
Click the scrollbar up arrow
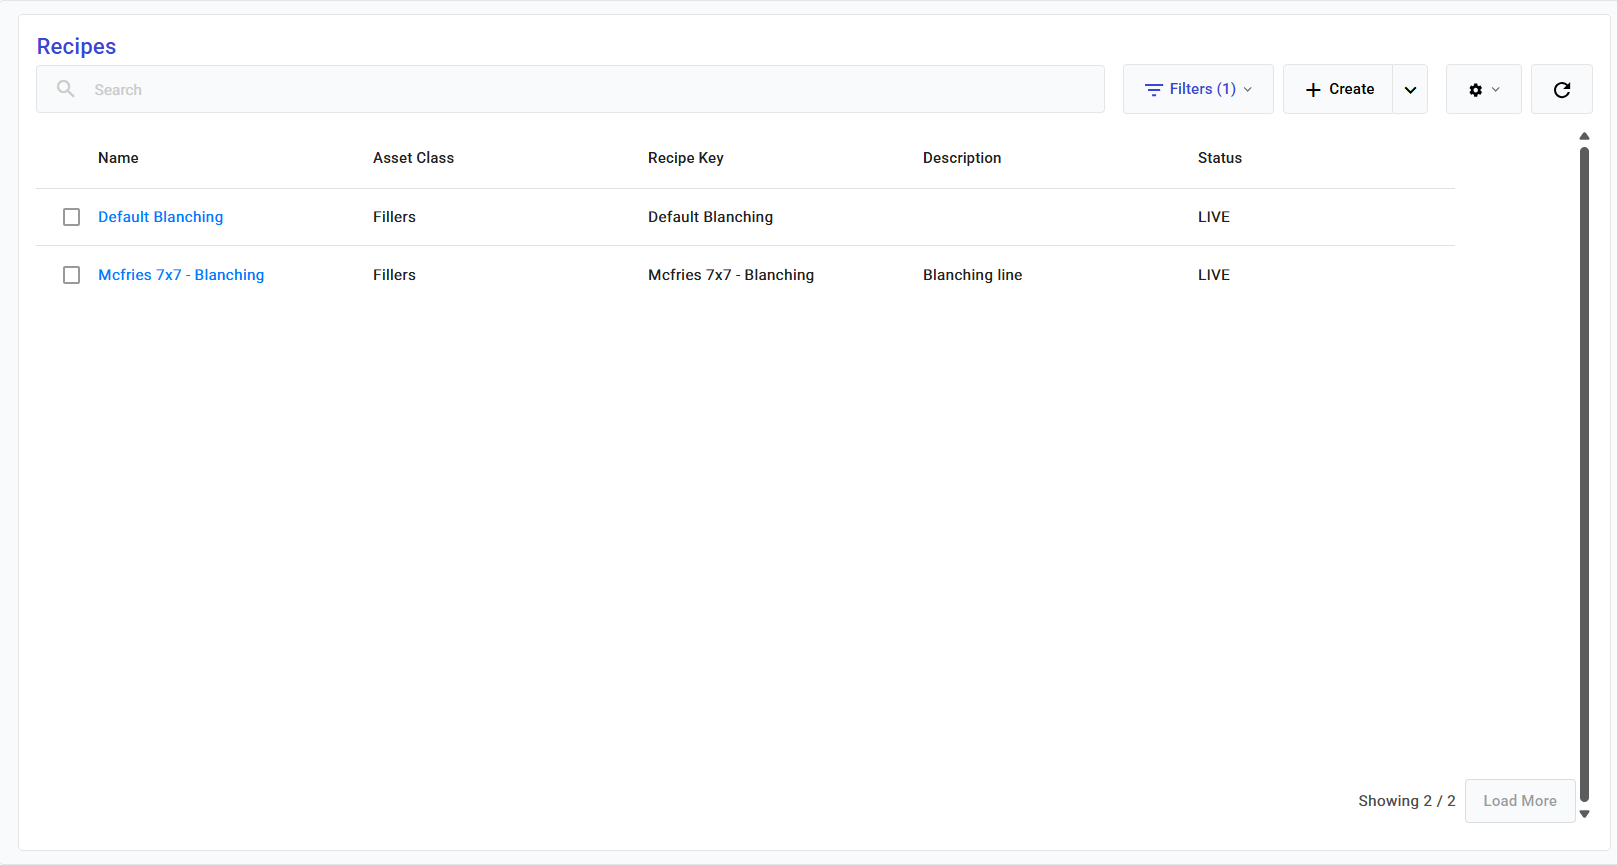click(1584, 136)
